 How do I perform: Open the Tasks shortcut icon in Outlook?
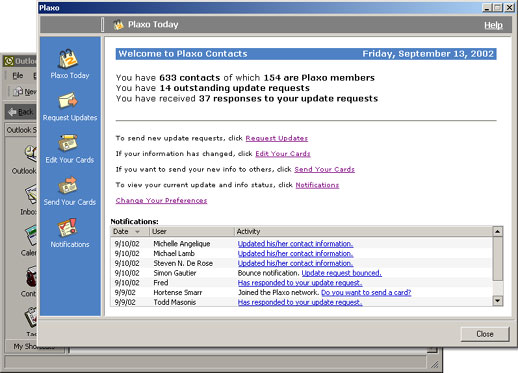31,317
